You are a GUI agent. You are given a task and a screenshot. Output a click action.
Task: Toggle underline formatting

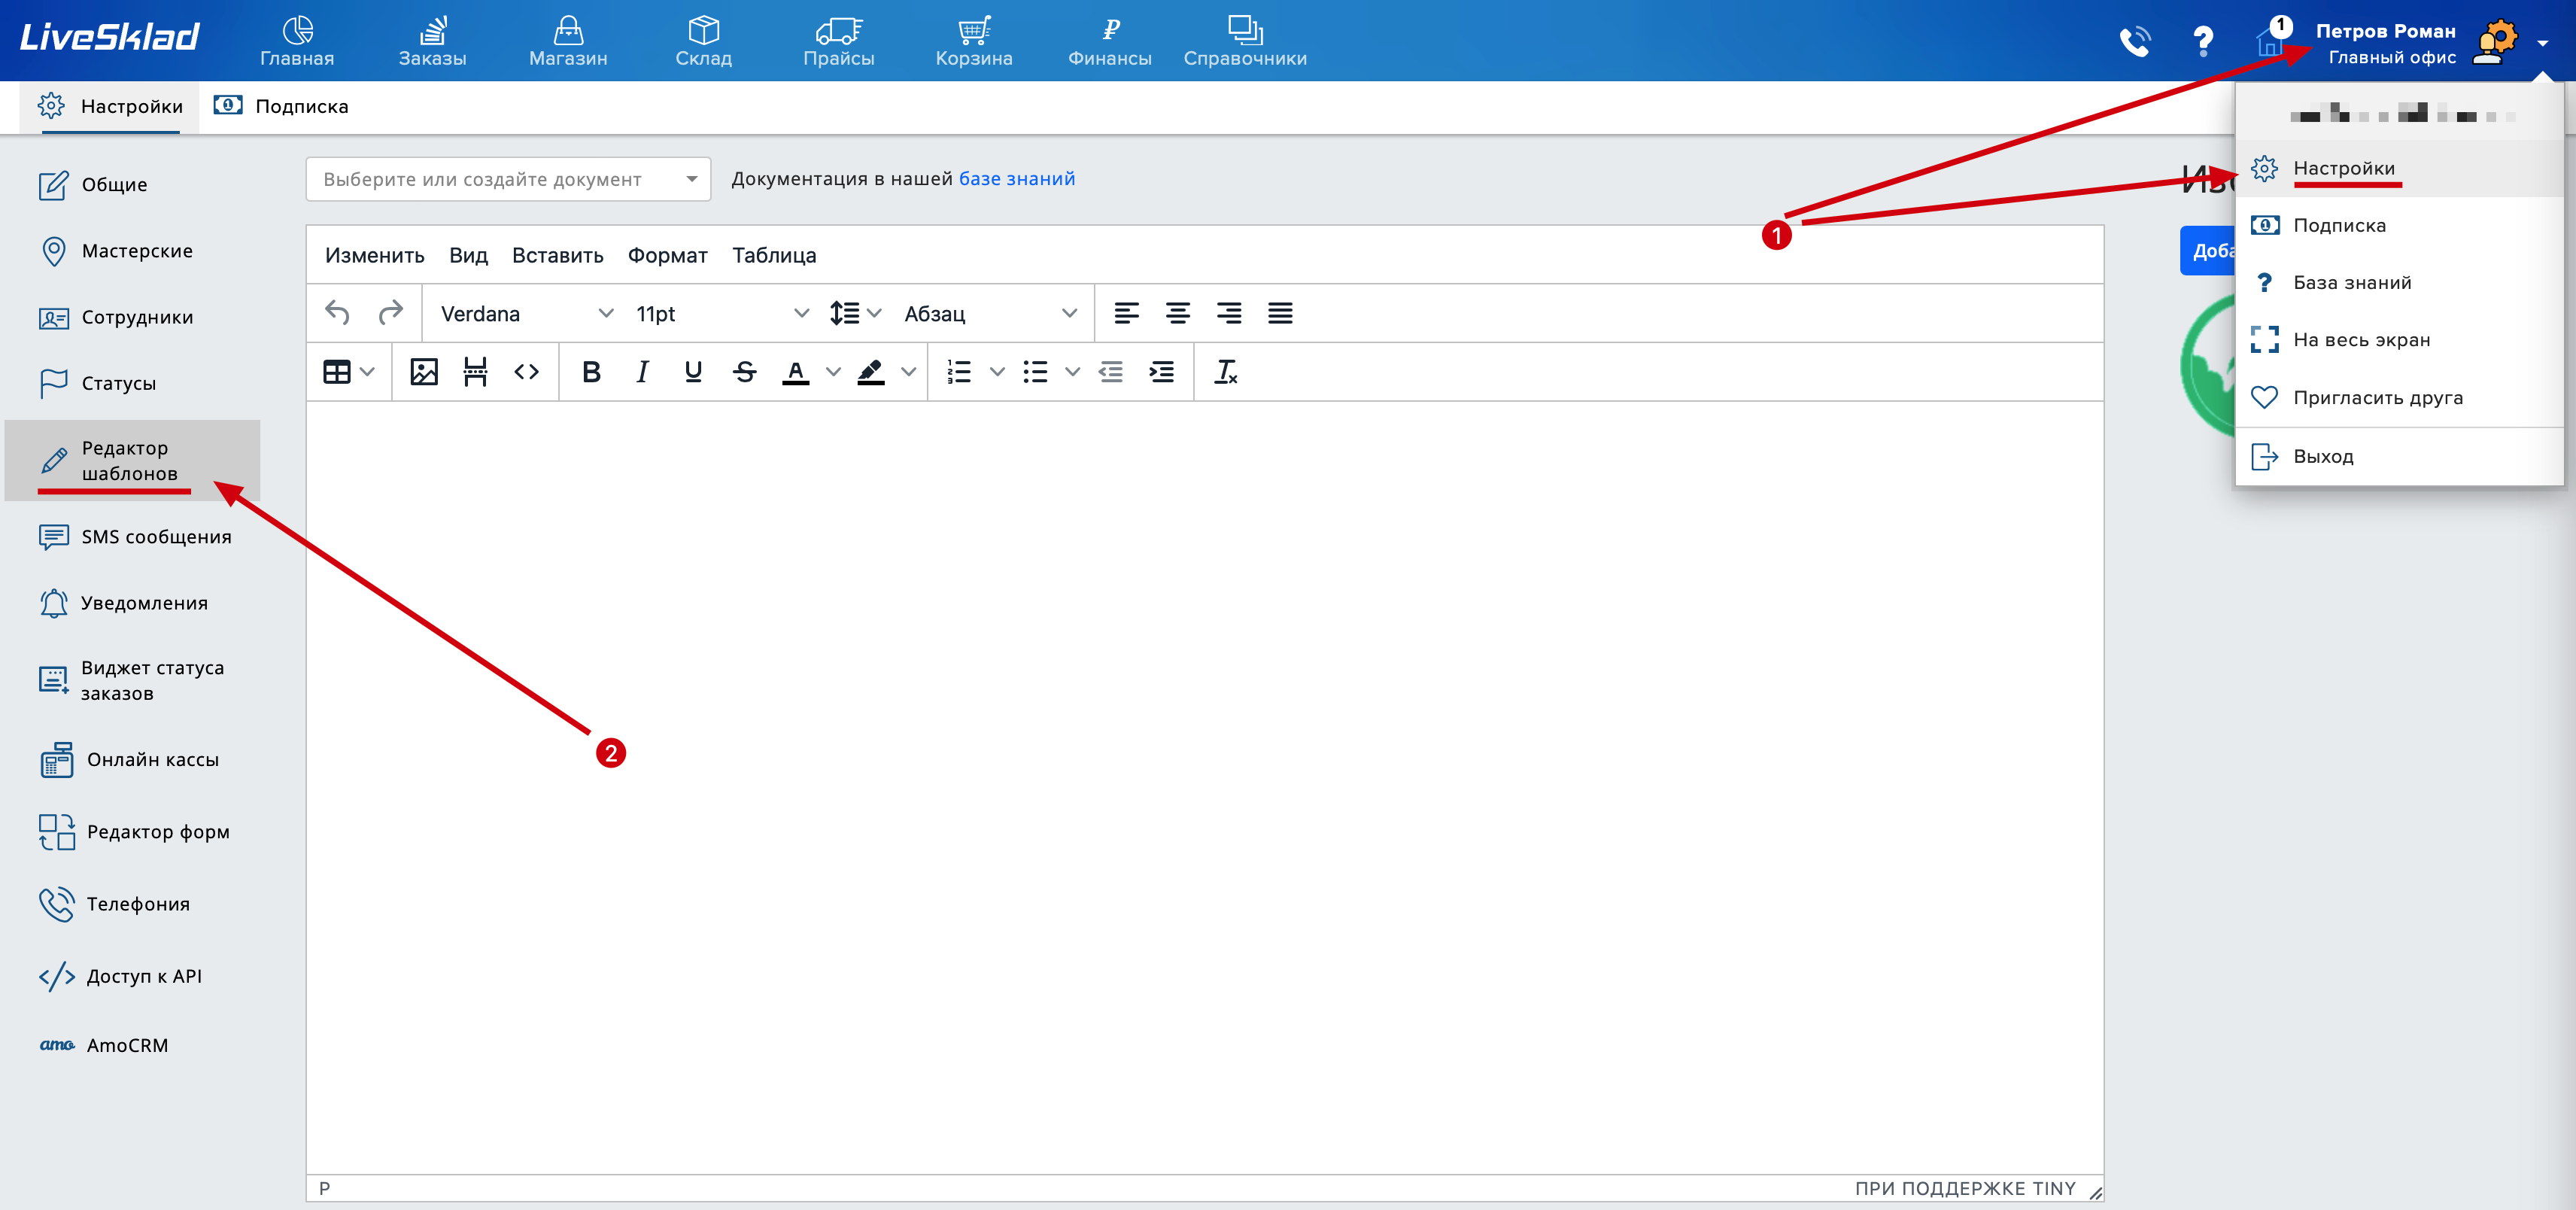coord(693,372)
